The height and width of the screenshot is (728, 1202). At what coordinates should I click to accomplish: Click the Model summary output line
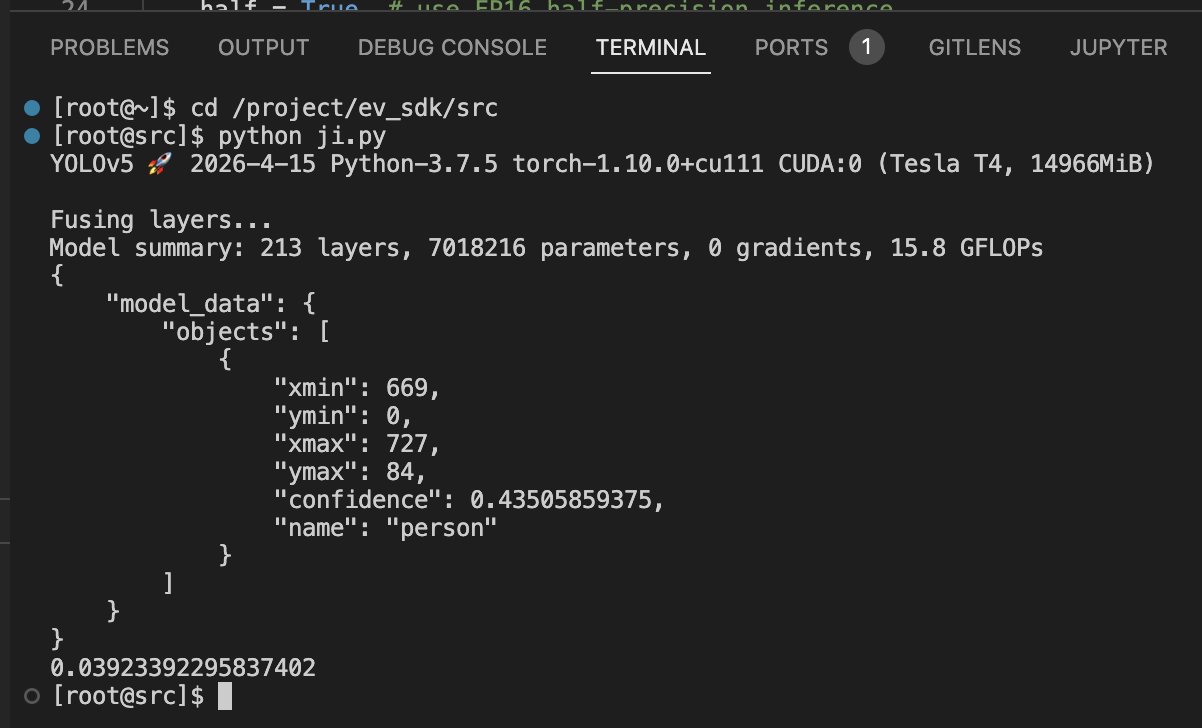point(546,247)
